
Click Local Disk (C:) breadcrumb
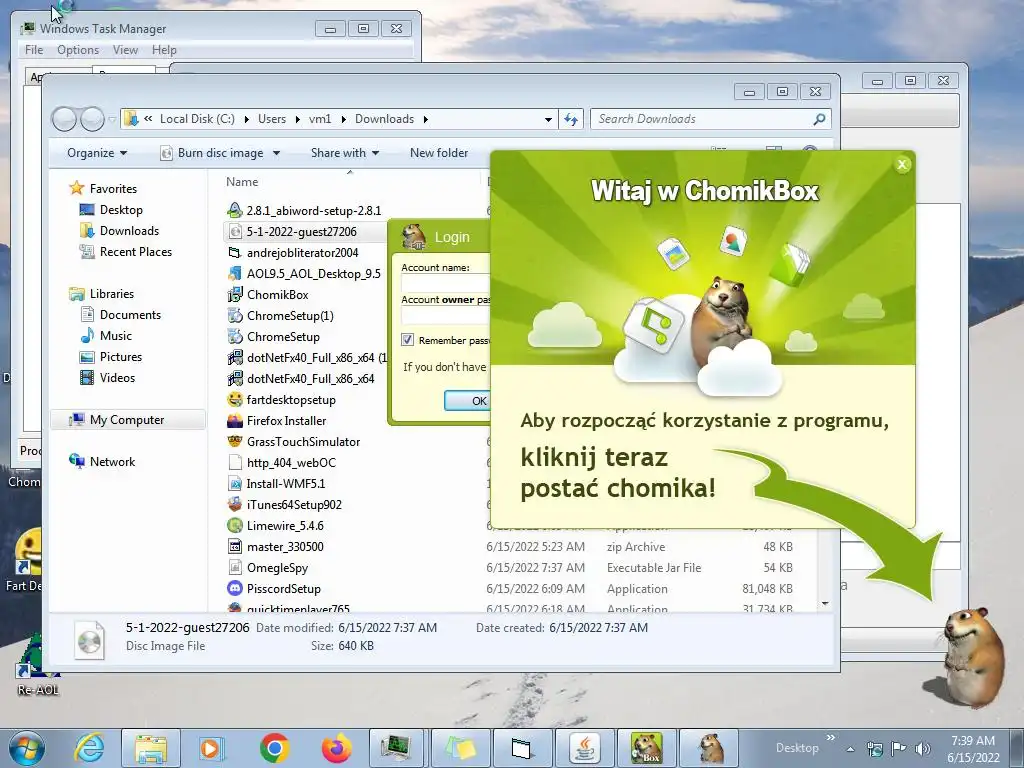pyautogui.click(x=197, y=119)
